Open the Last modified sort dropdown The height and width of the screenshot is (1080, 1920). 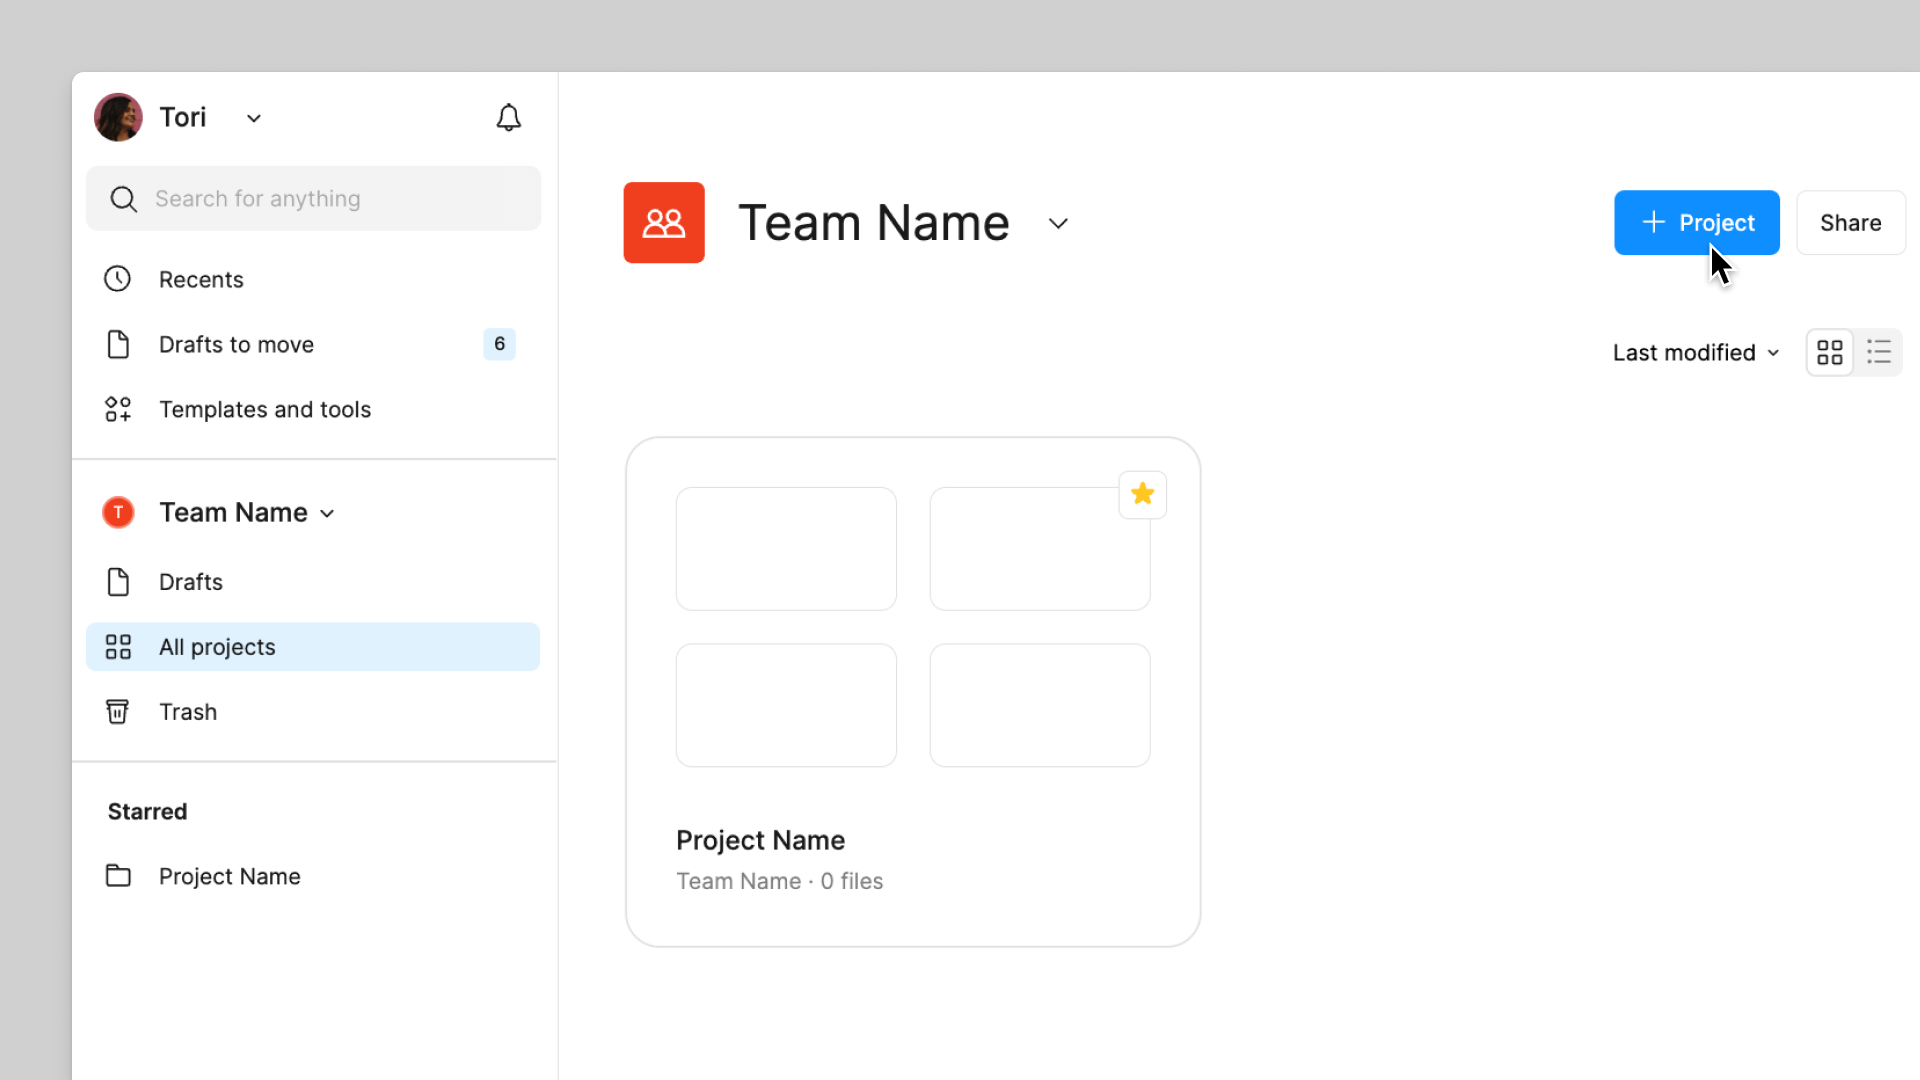(x=1695, y=352)
